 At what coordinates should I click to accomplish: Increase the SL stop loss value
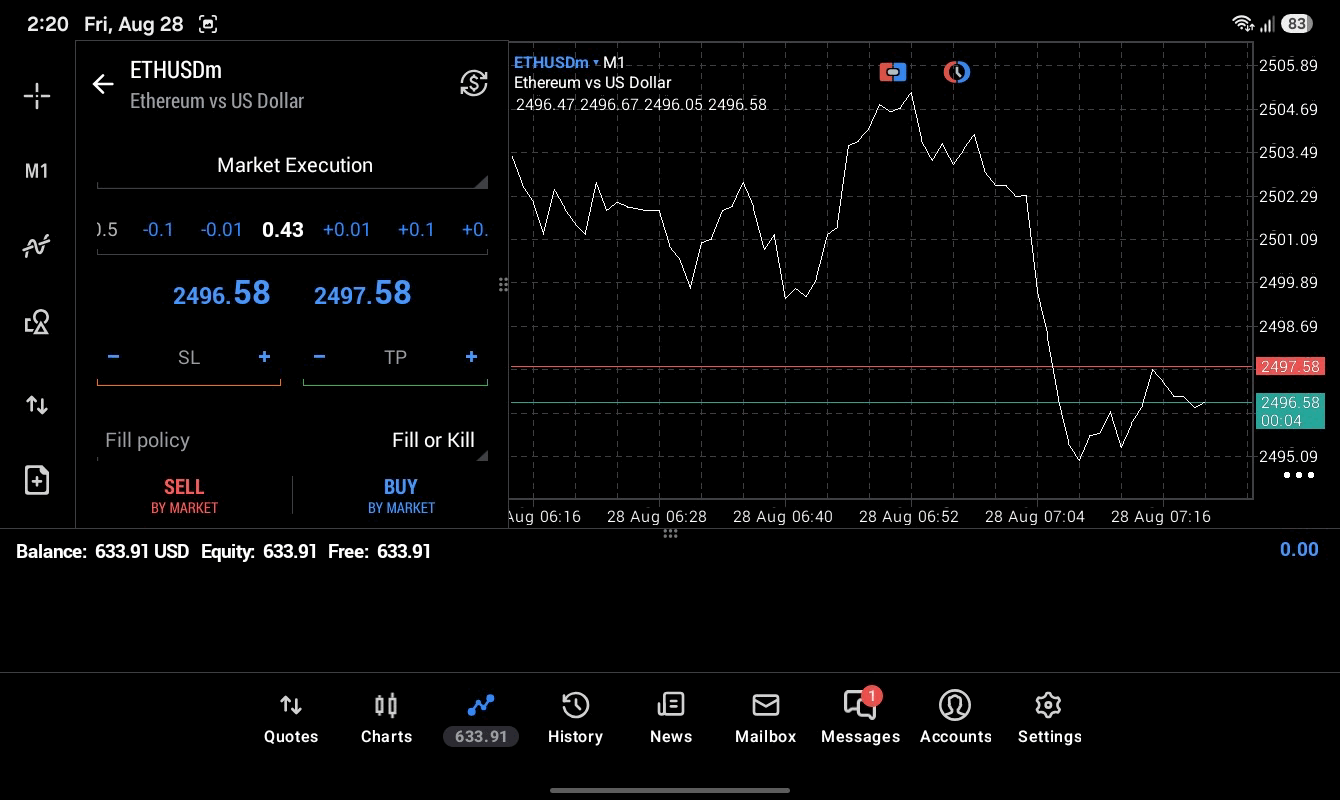point(264,357)
